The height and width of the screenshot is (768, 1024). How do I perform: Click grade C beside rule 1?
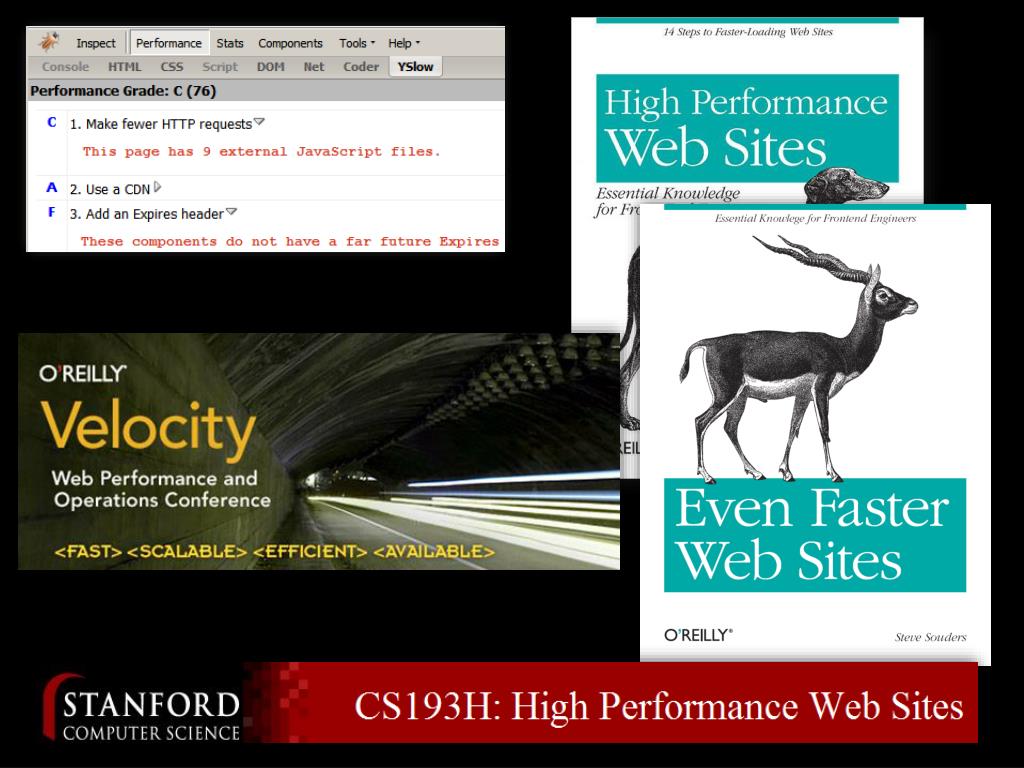pos(52,122)
